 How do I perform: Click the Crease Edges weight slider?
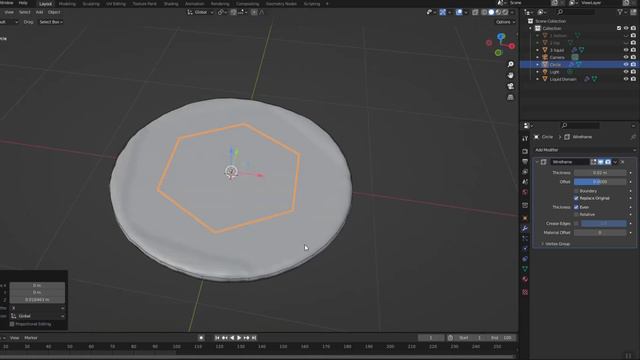point(603,224)
